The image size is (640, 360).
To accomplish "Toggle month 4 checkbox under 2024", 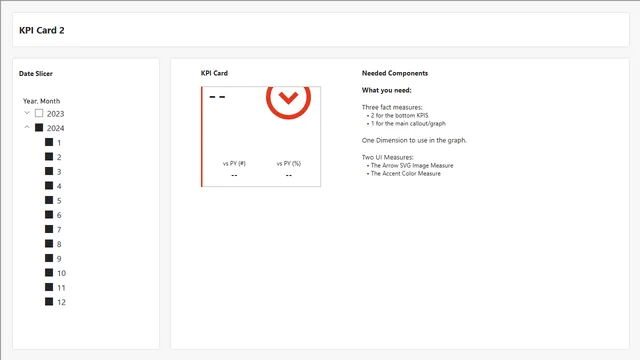I will 49,186.
